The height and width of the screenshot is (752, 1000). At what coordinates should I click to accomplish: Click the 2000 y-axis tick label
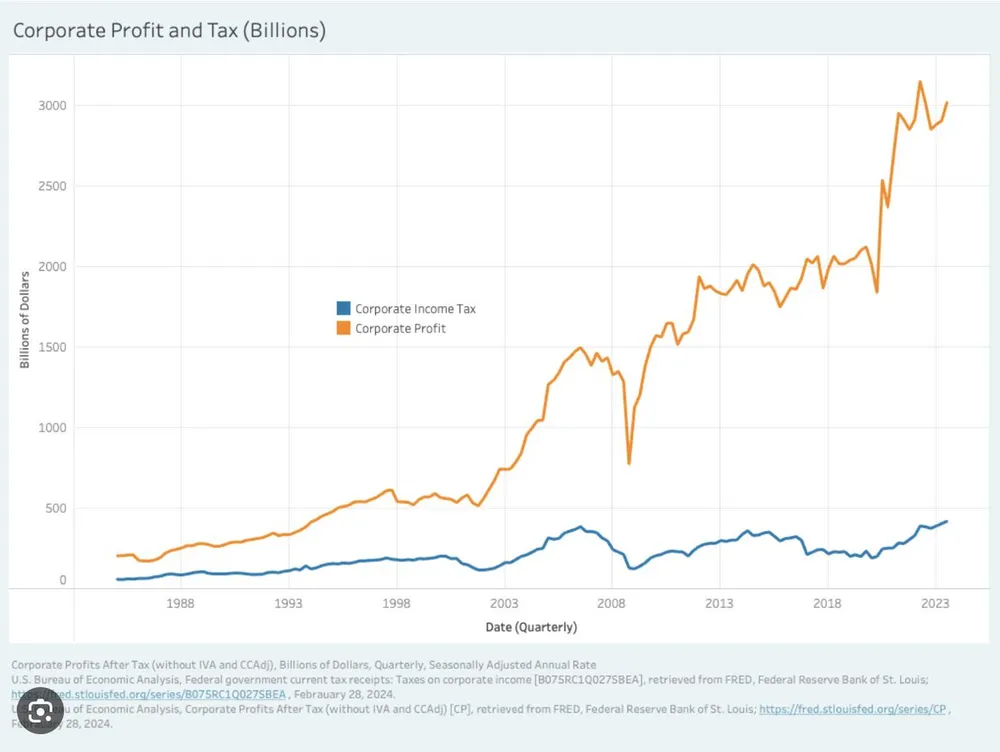[53, 267]
